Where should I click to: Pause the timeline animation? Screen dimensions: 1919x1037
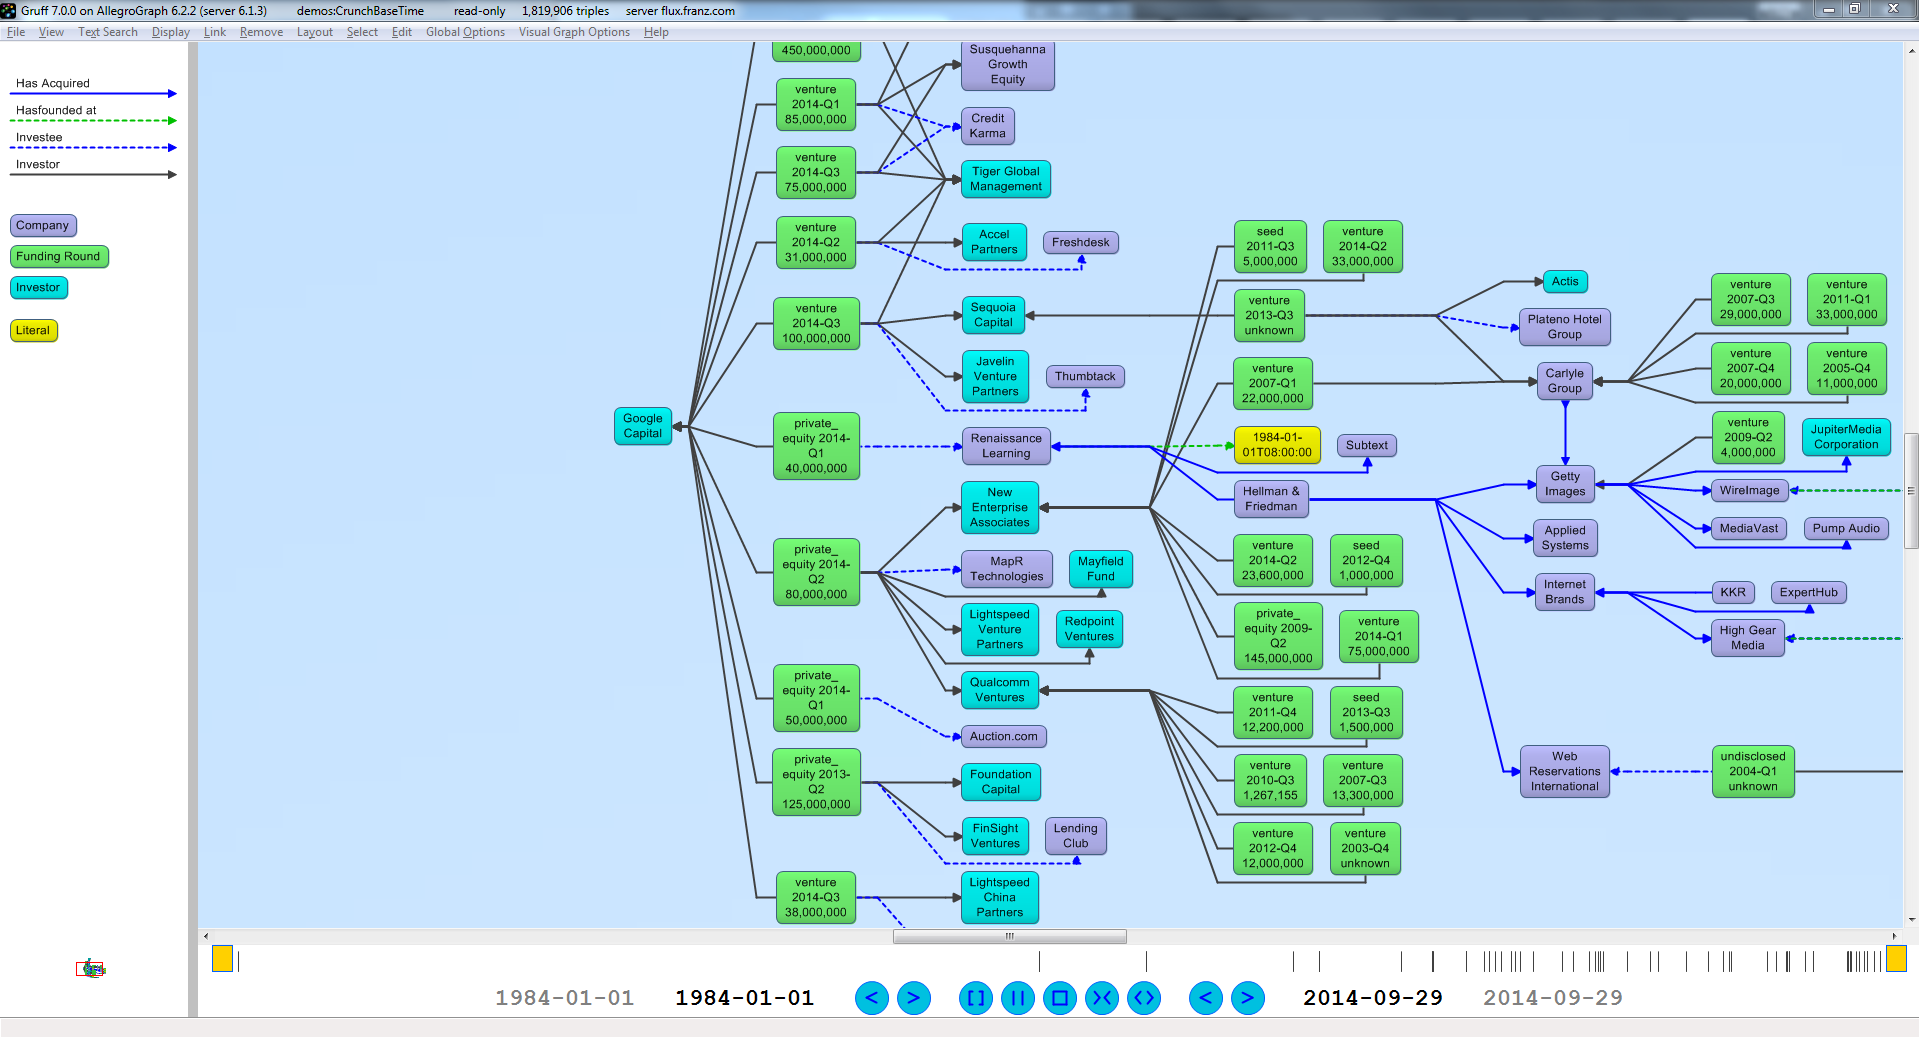(1017, 998)
